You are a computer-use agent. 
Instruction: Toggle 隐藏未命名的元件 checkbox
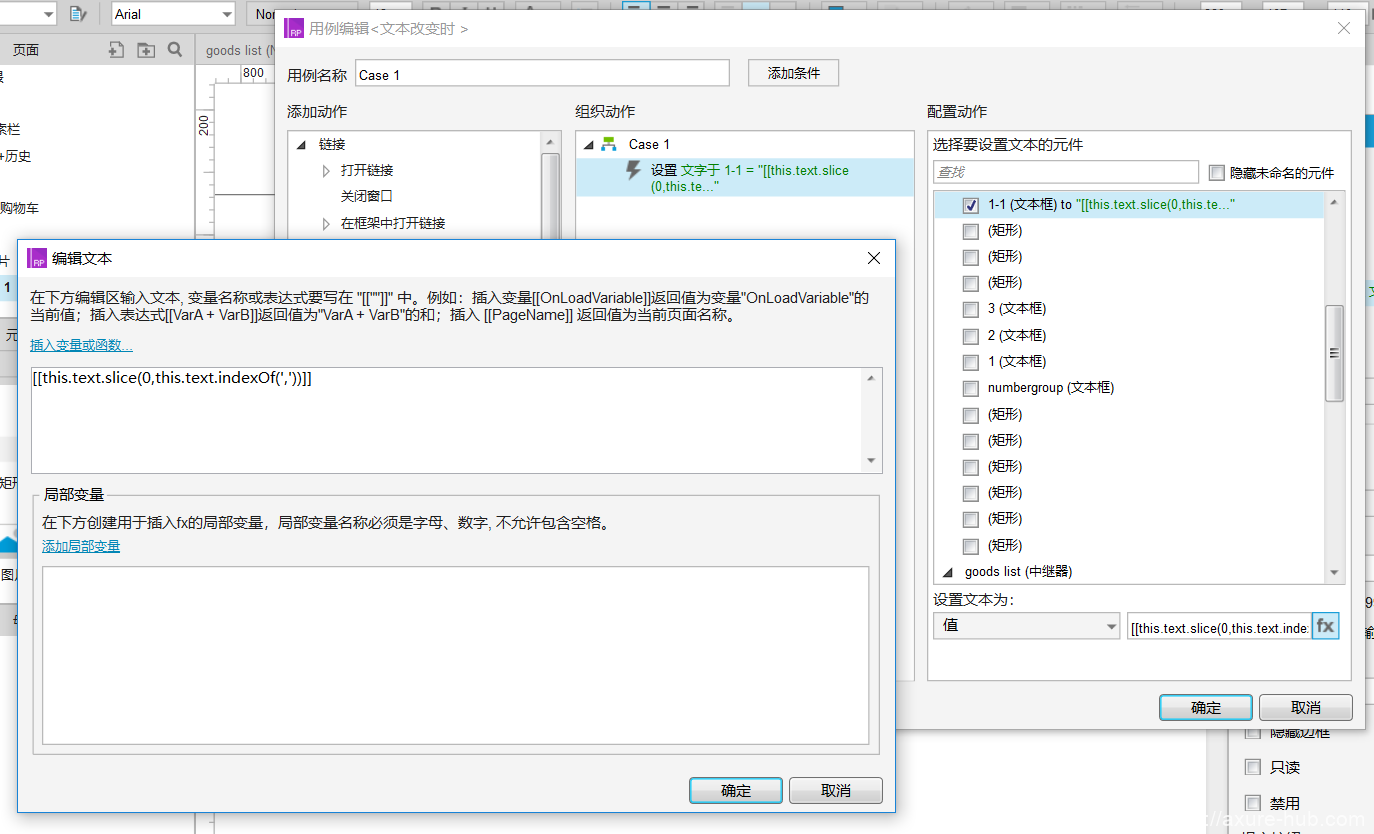pyautogui.click(x=1217, y=172)
